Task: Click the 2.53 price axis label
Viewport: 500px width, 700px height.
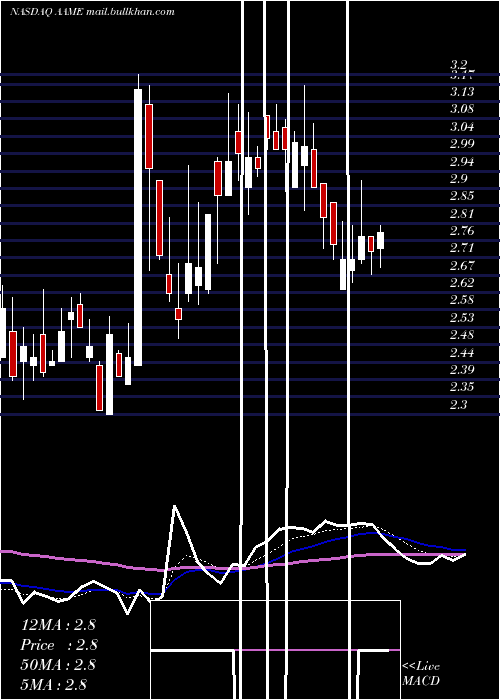Action: point(462,318)
